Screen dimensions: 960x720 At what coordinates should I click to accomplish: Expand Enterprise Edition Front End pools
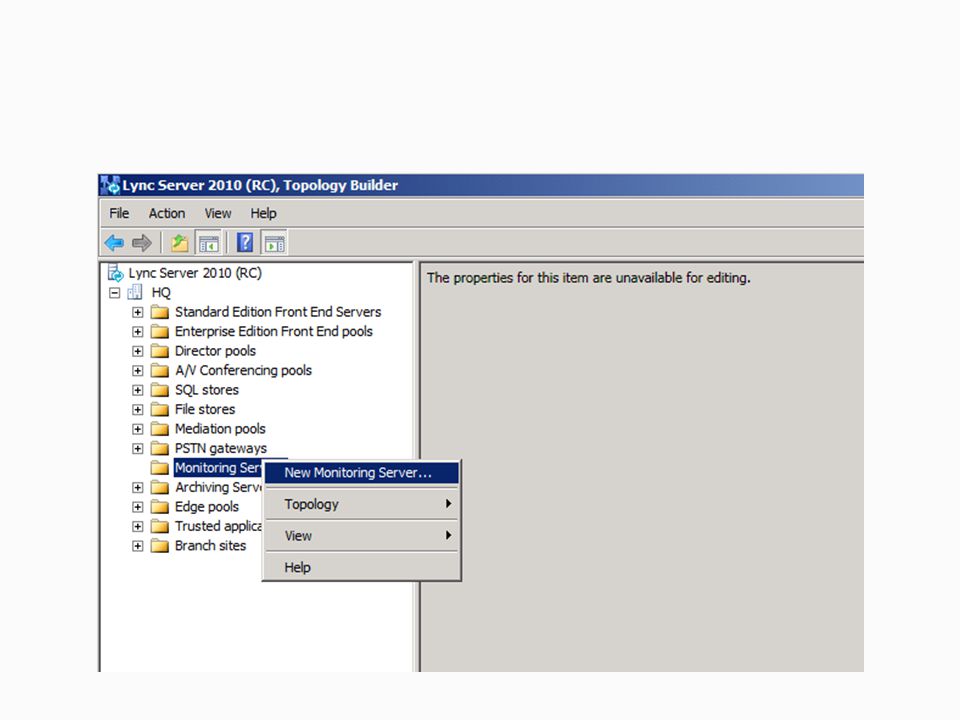(x=138, y=332)
